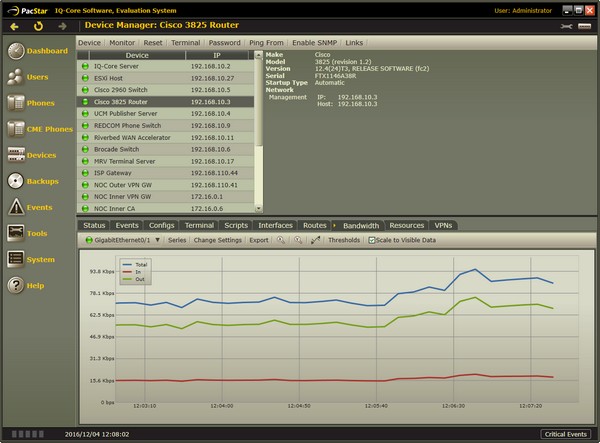
Task: Open the Events warning icon
Action: coord(17,207)
